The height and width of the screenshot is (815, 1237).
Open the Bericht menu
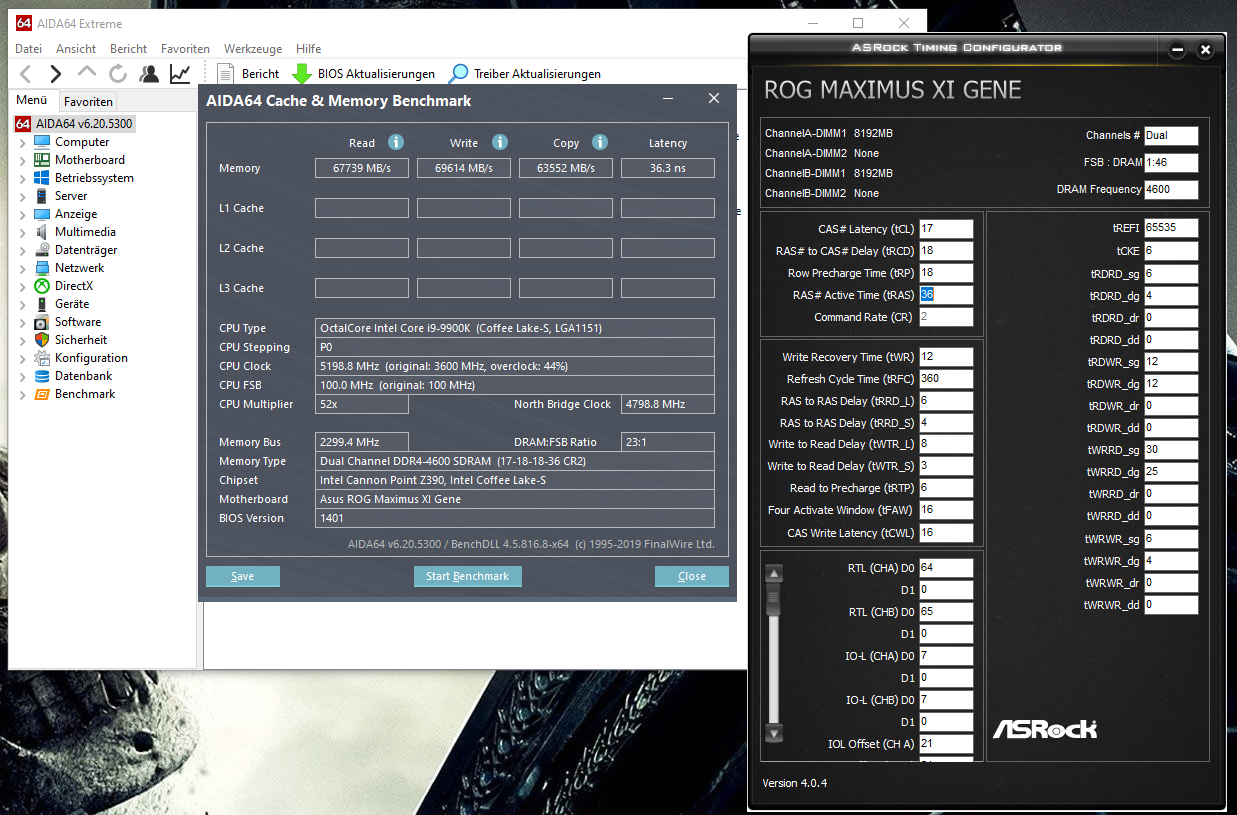(129, 48)
